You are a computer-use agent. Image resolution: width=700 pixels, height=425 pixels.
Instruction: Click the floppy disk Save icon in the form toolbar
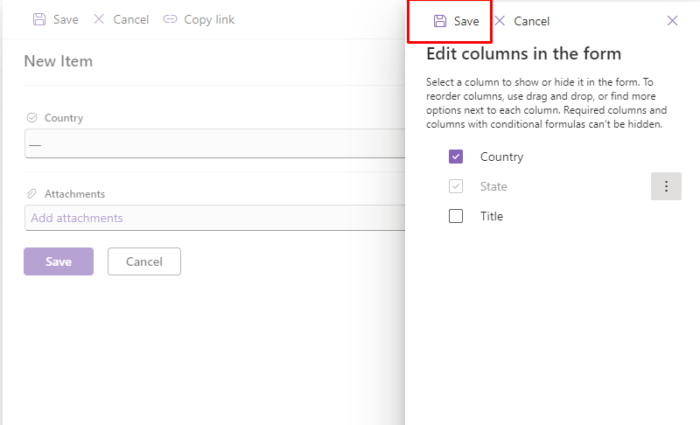39,19
